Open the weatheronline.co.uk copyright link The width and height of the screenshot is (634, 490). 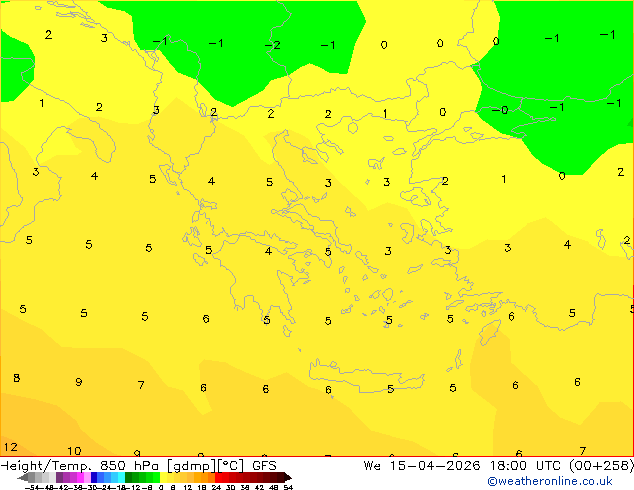coord(549,481)
